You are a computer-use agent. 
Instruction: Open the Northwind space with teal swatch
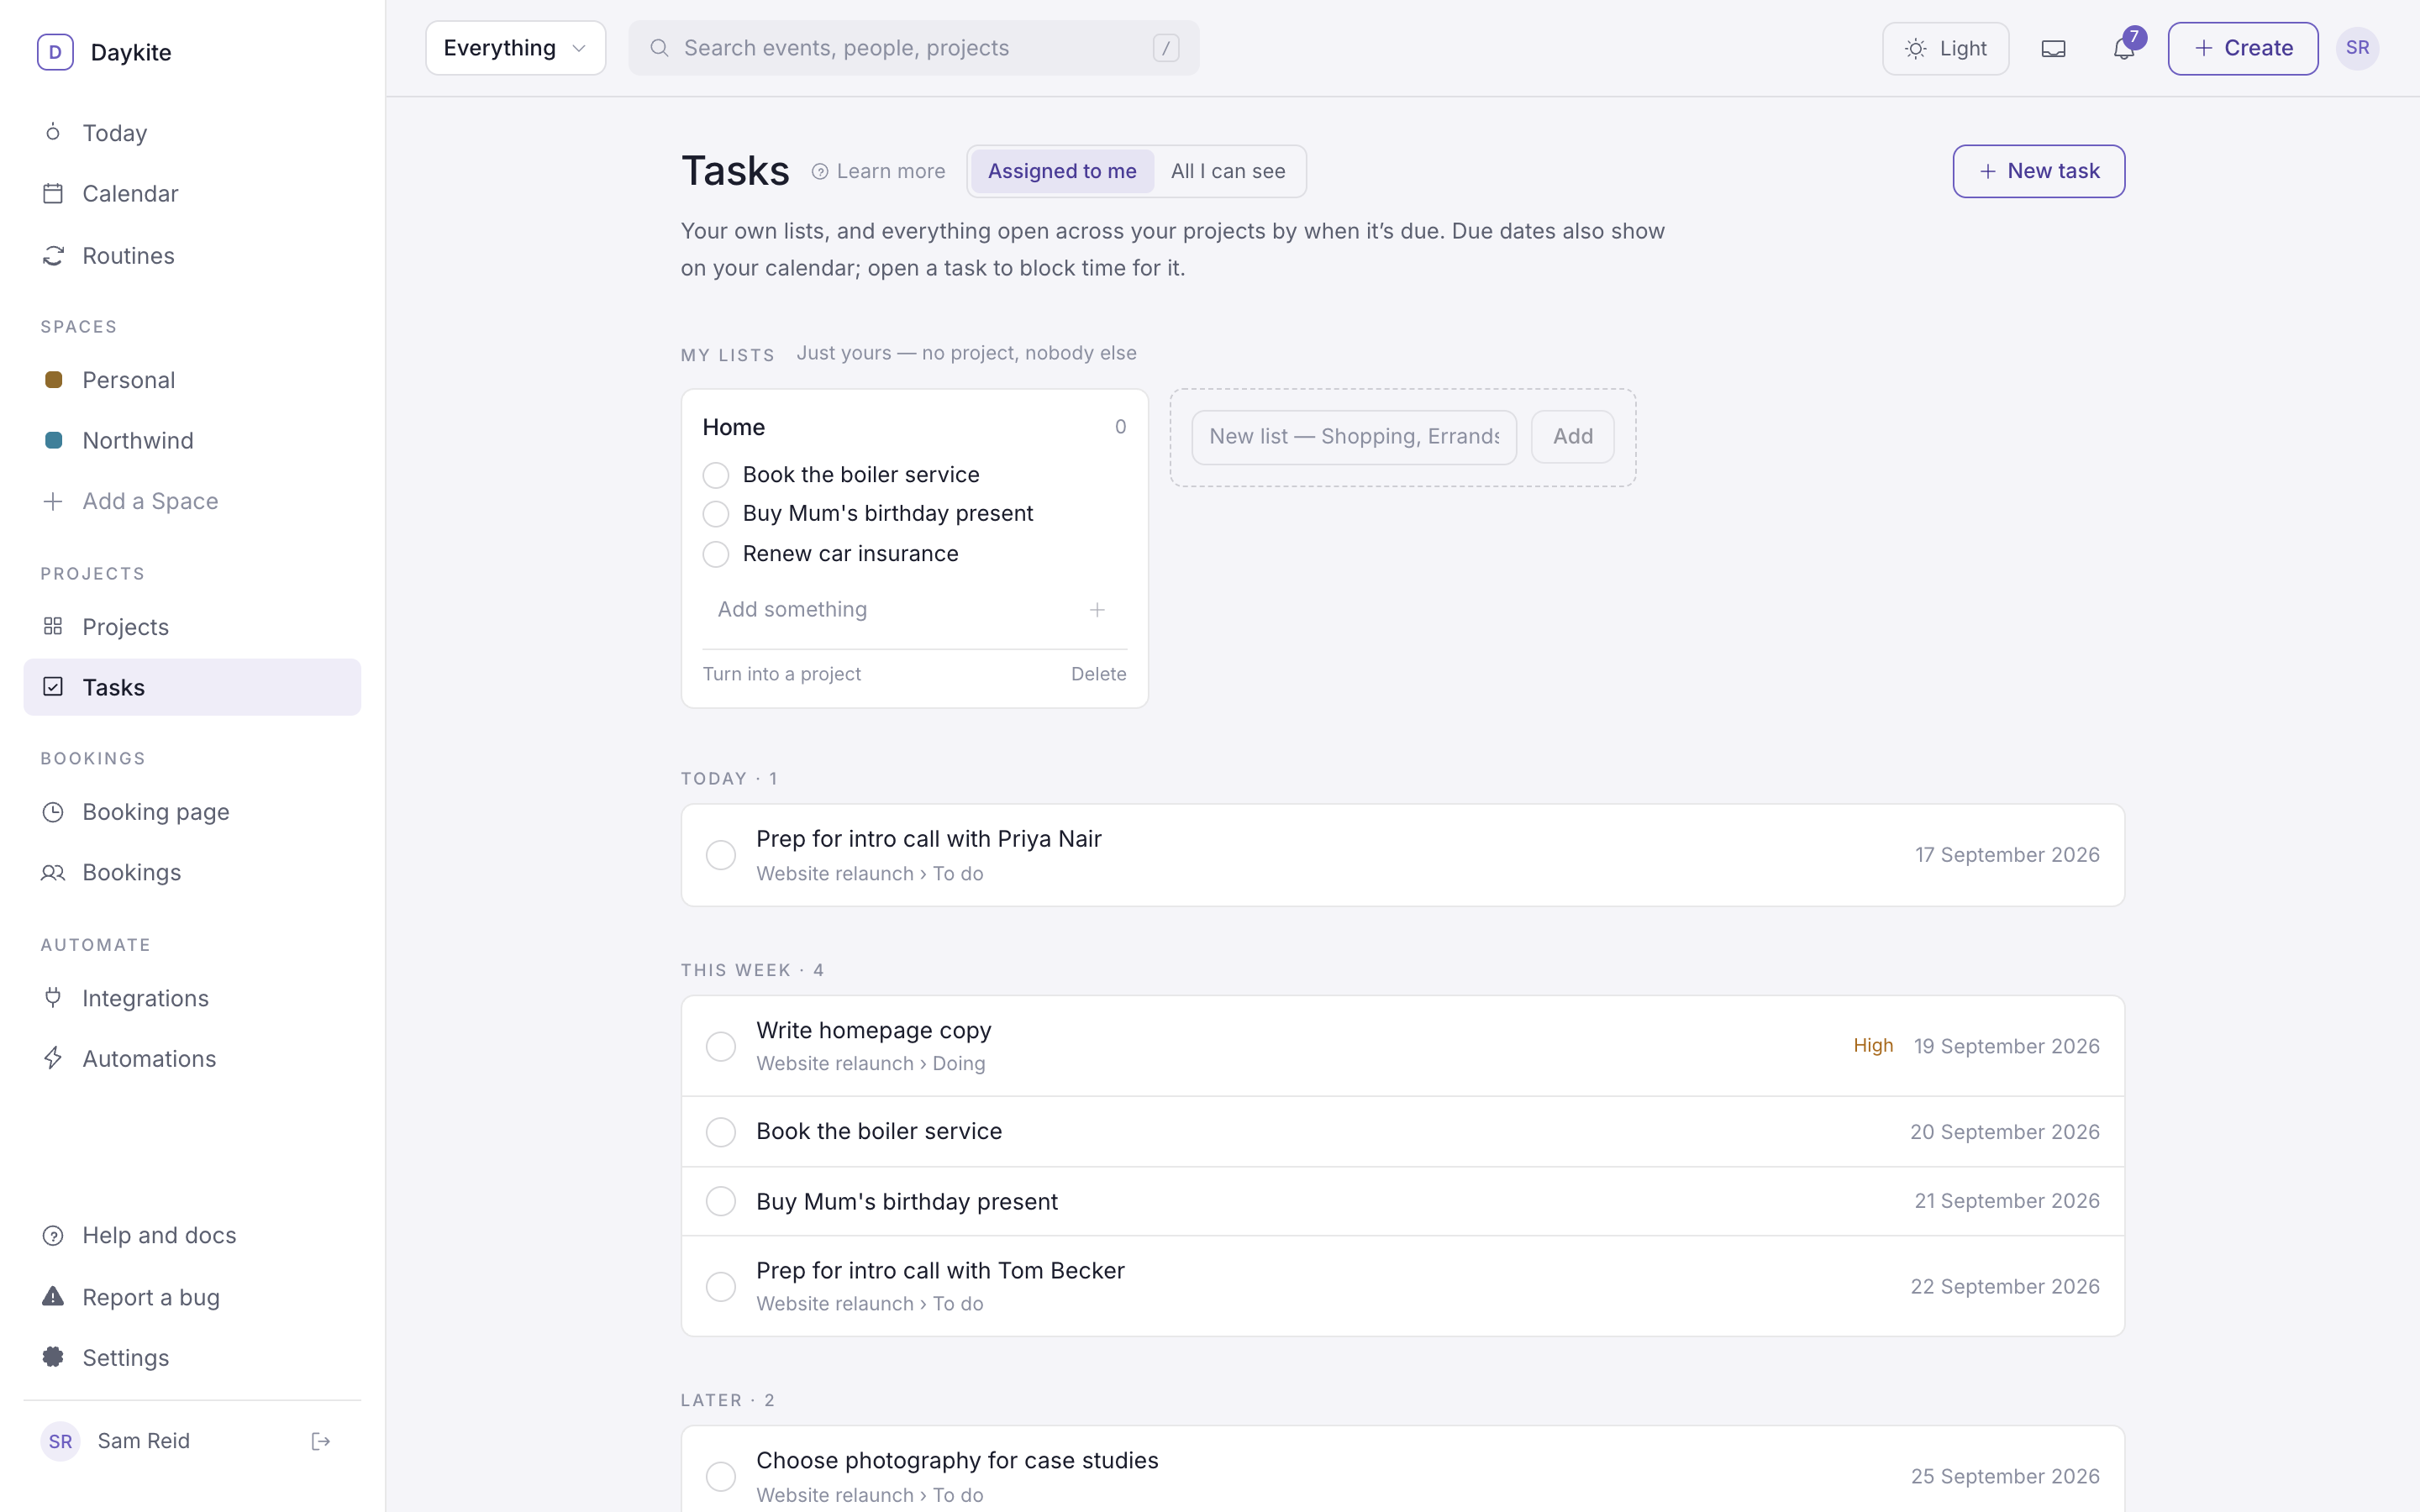(192, 441)
